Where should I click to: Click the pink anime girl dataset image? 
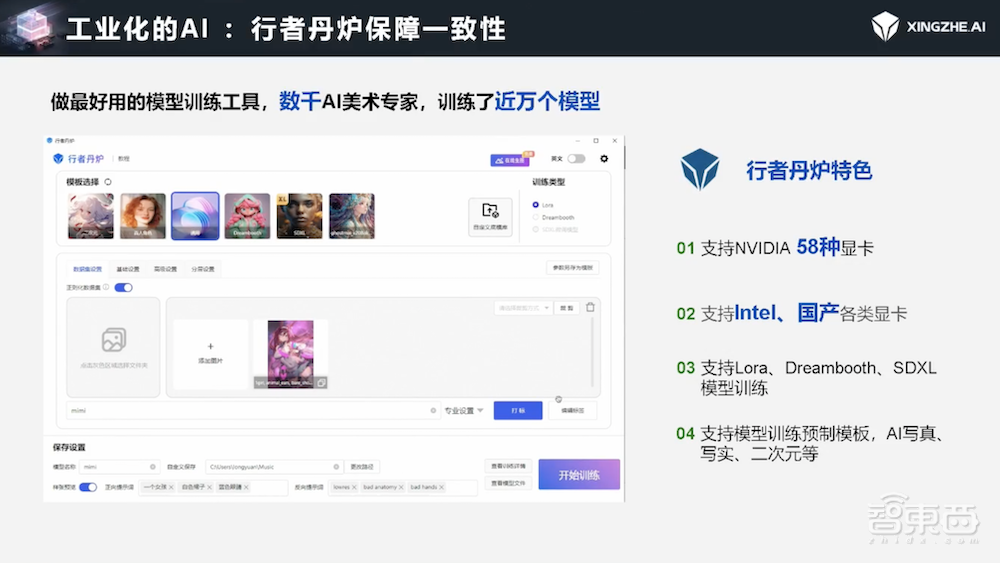(291, 354)
